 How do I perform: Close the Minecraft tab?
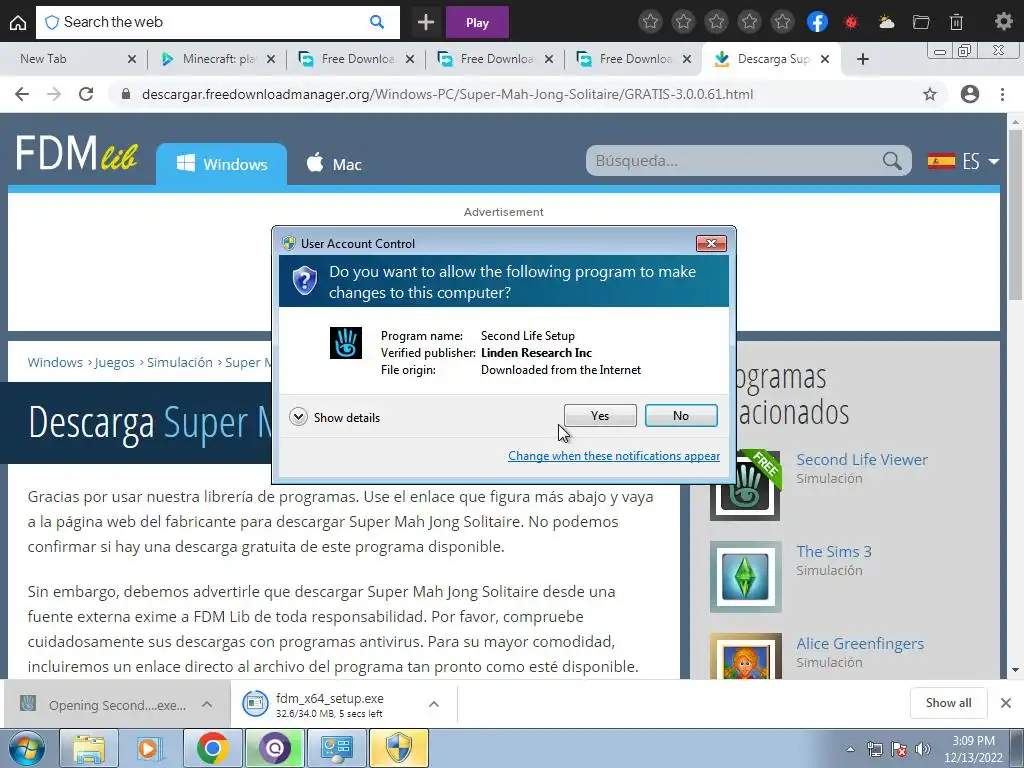coord(271,59)
